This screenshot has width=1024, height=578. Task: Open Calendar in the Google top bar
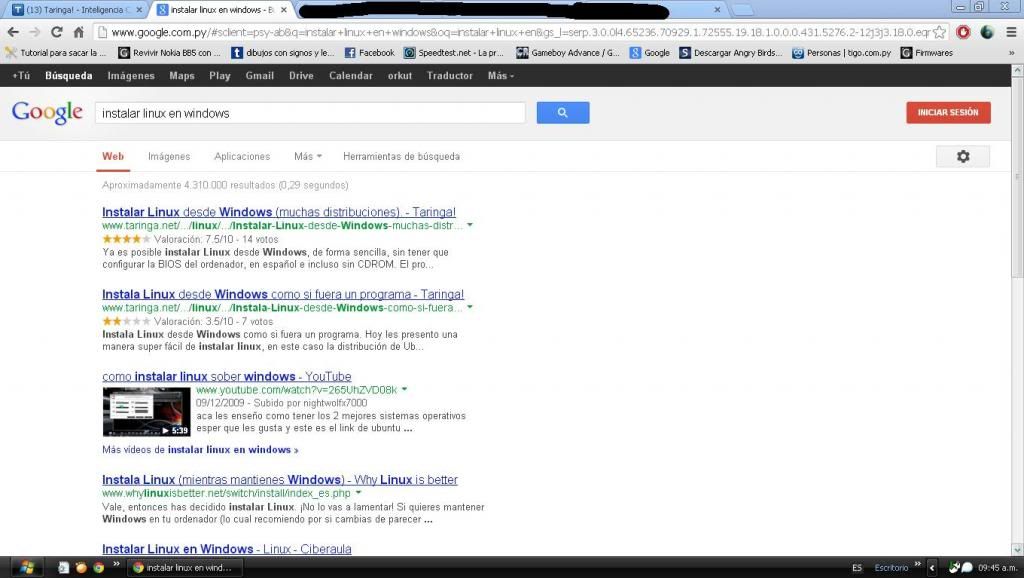[x=351, y=76]
